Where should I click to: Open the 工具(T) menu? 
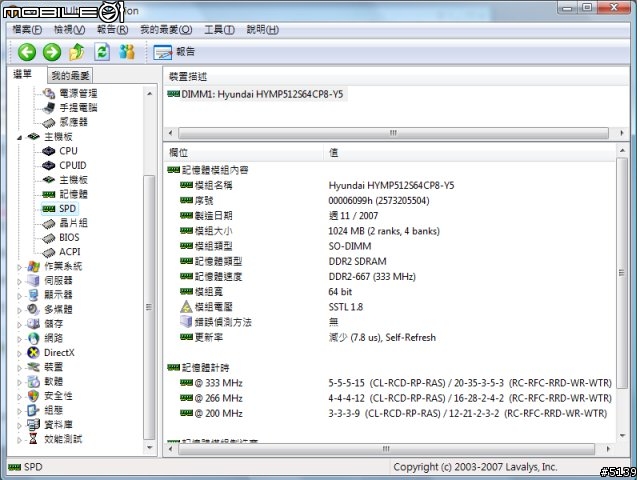[x=219, y=30]
